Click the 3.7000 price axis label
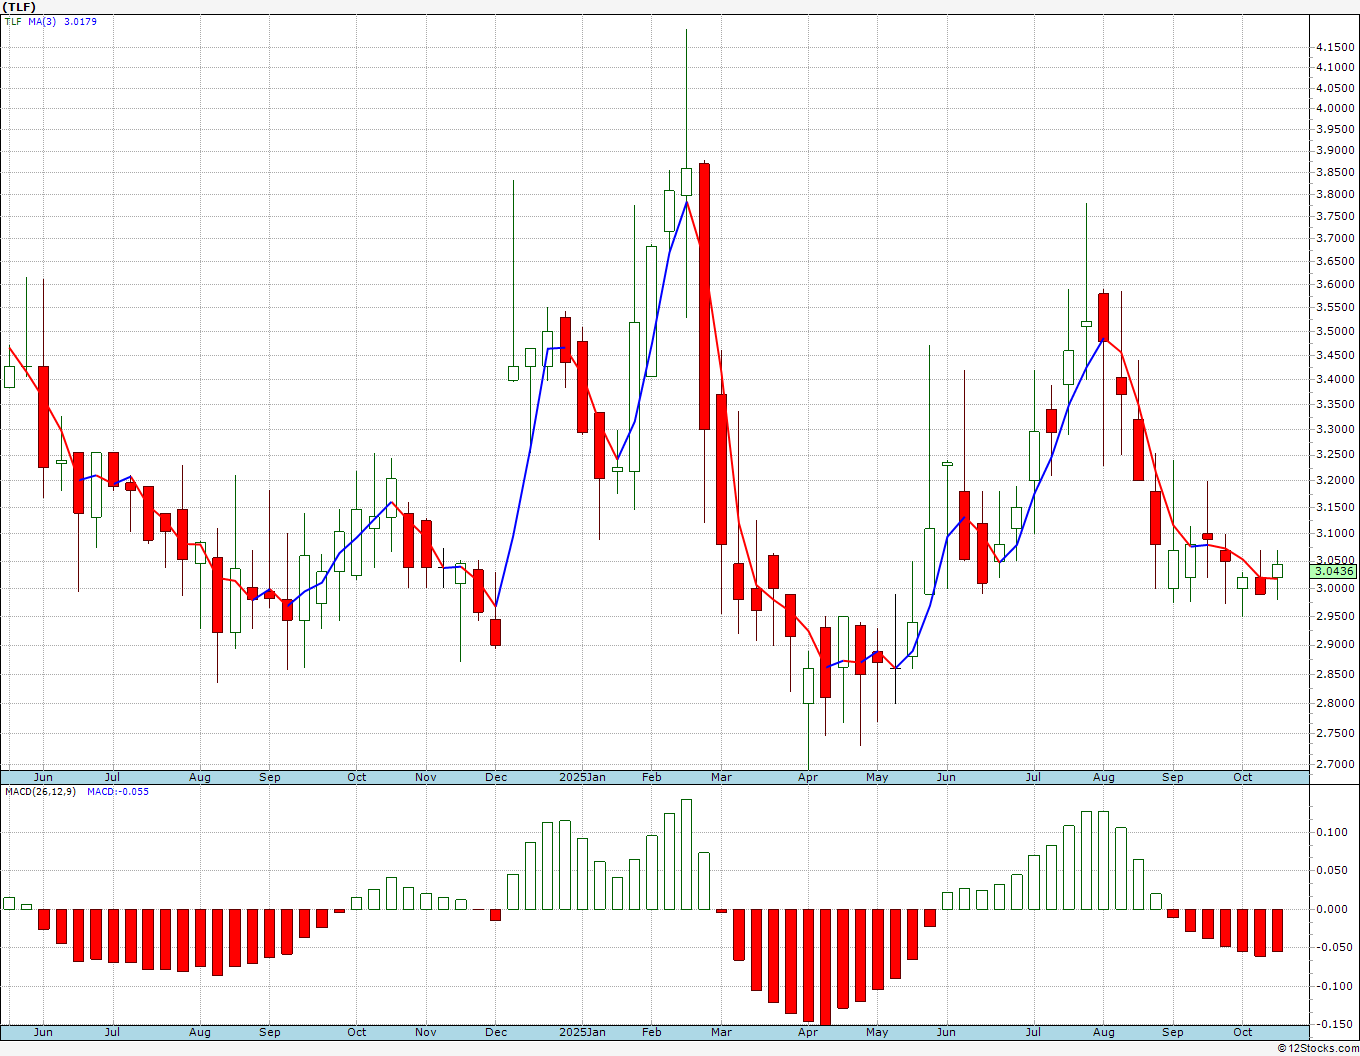1360x1056 pixels. [1336, 239]
